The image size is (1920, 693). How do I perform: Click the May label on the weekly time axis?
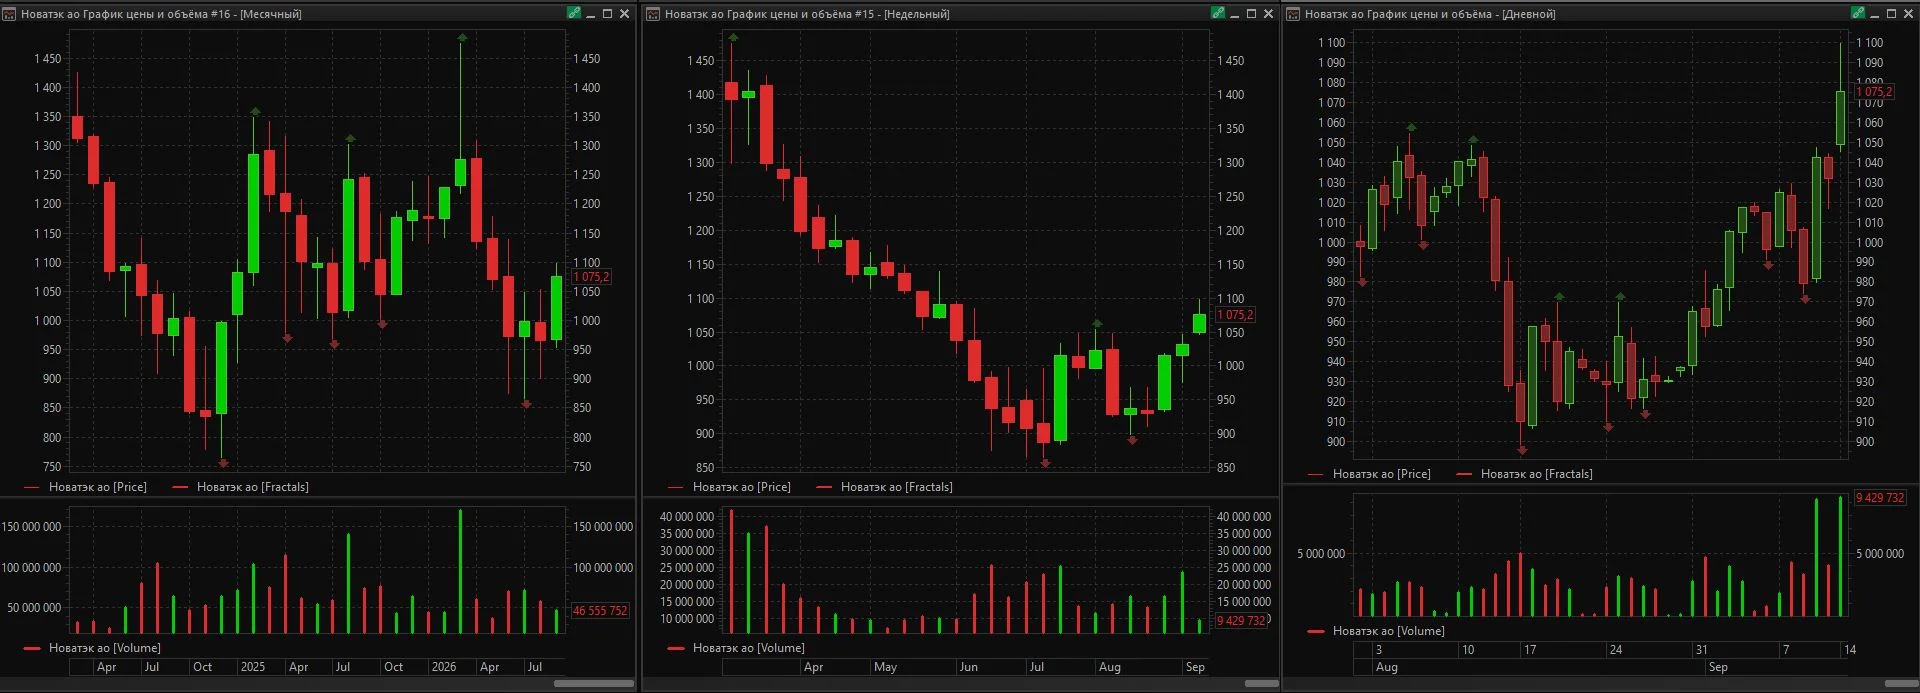point(885,667)
